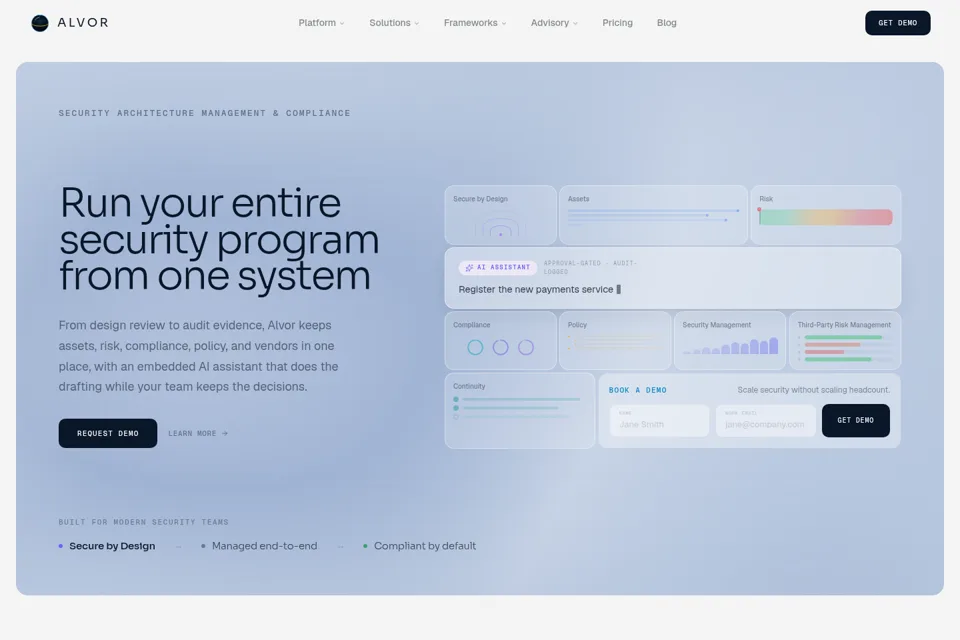The width and height of the screenshot is (960, 640).
Task: Click the Learn More arrow icon
Action: [225, 433]
